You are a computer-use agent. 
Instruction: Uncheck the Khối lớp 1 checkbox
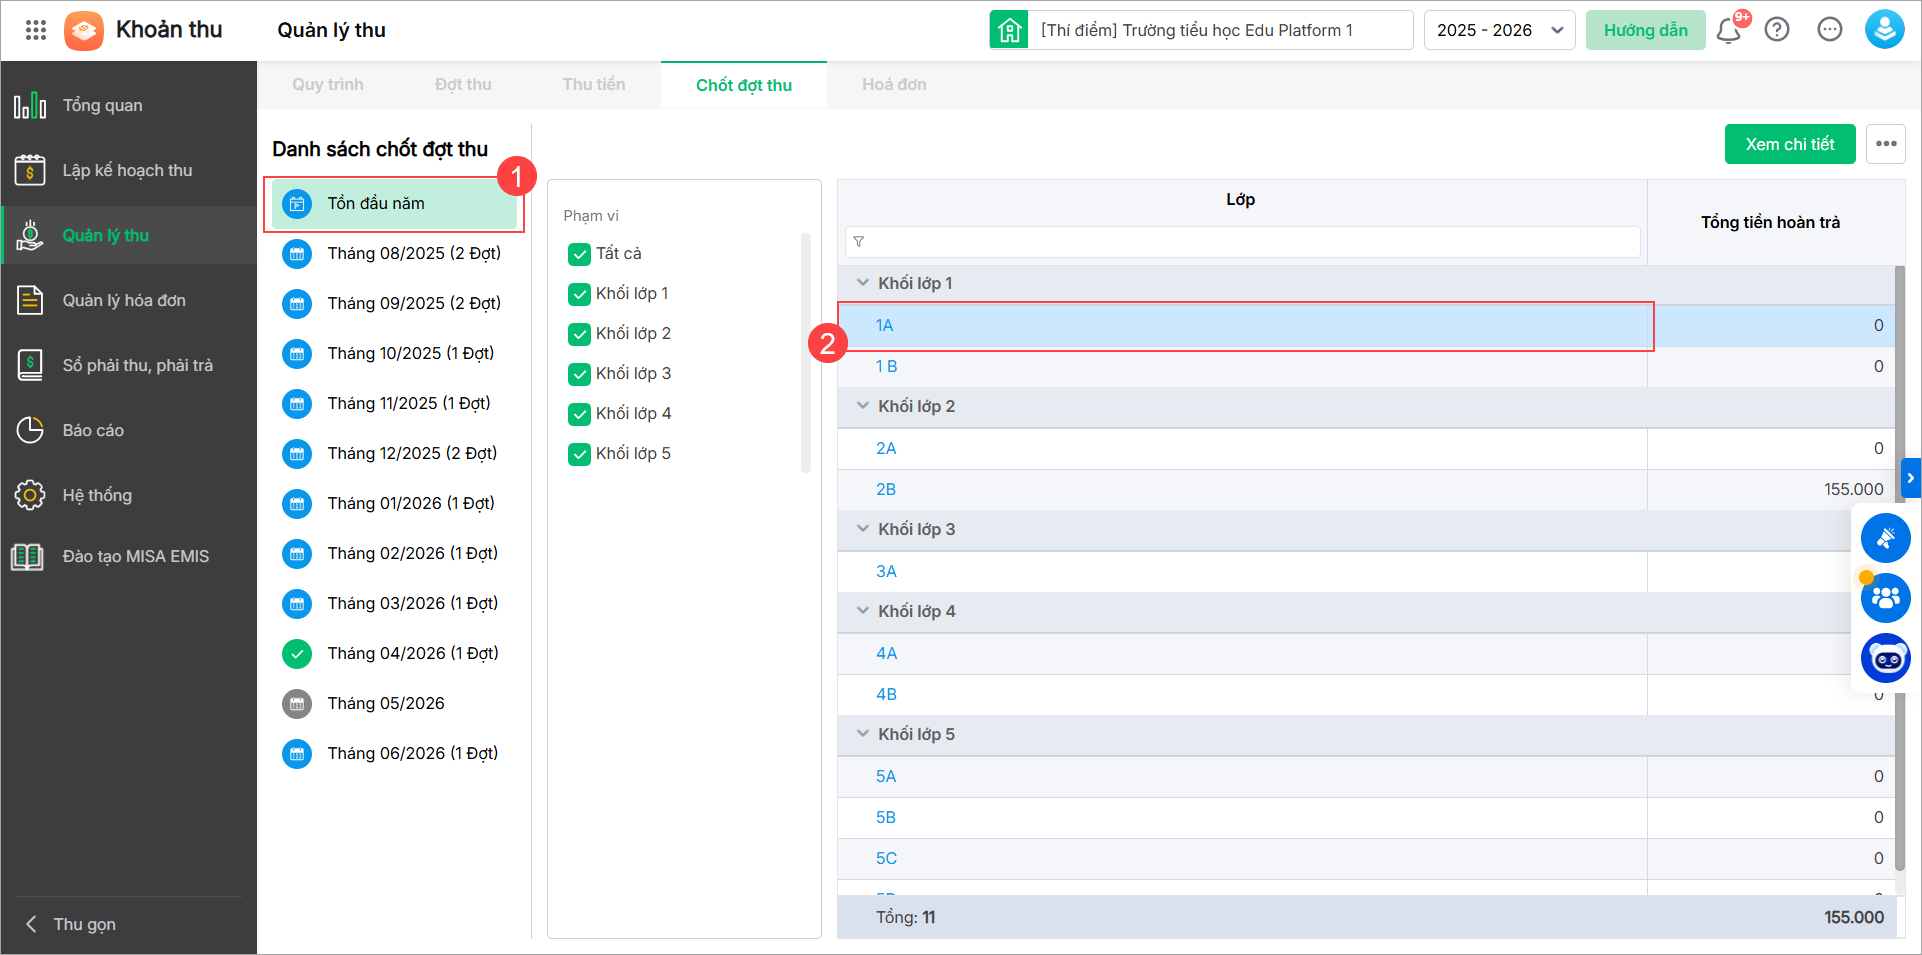tap(579, 294)
